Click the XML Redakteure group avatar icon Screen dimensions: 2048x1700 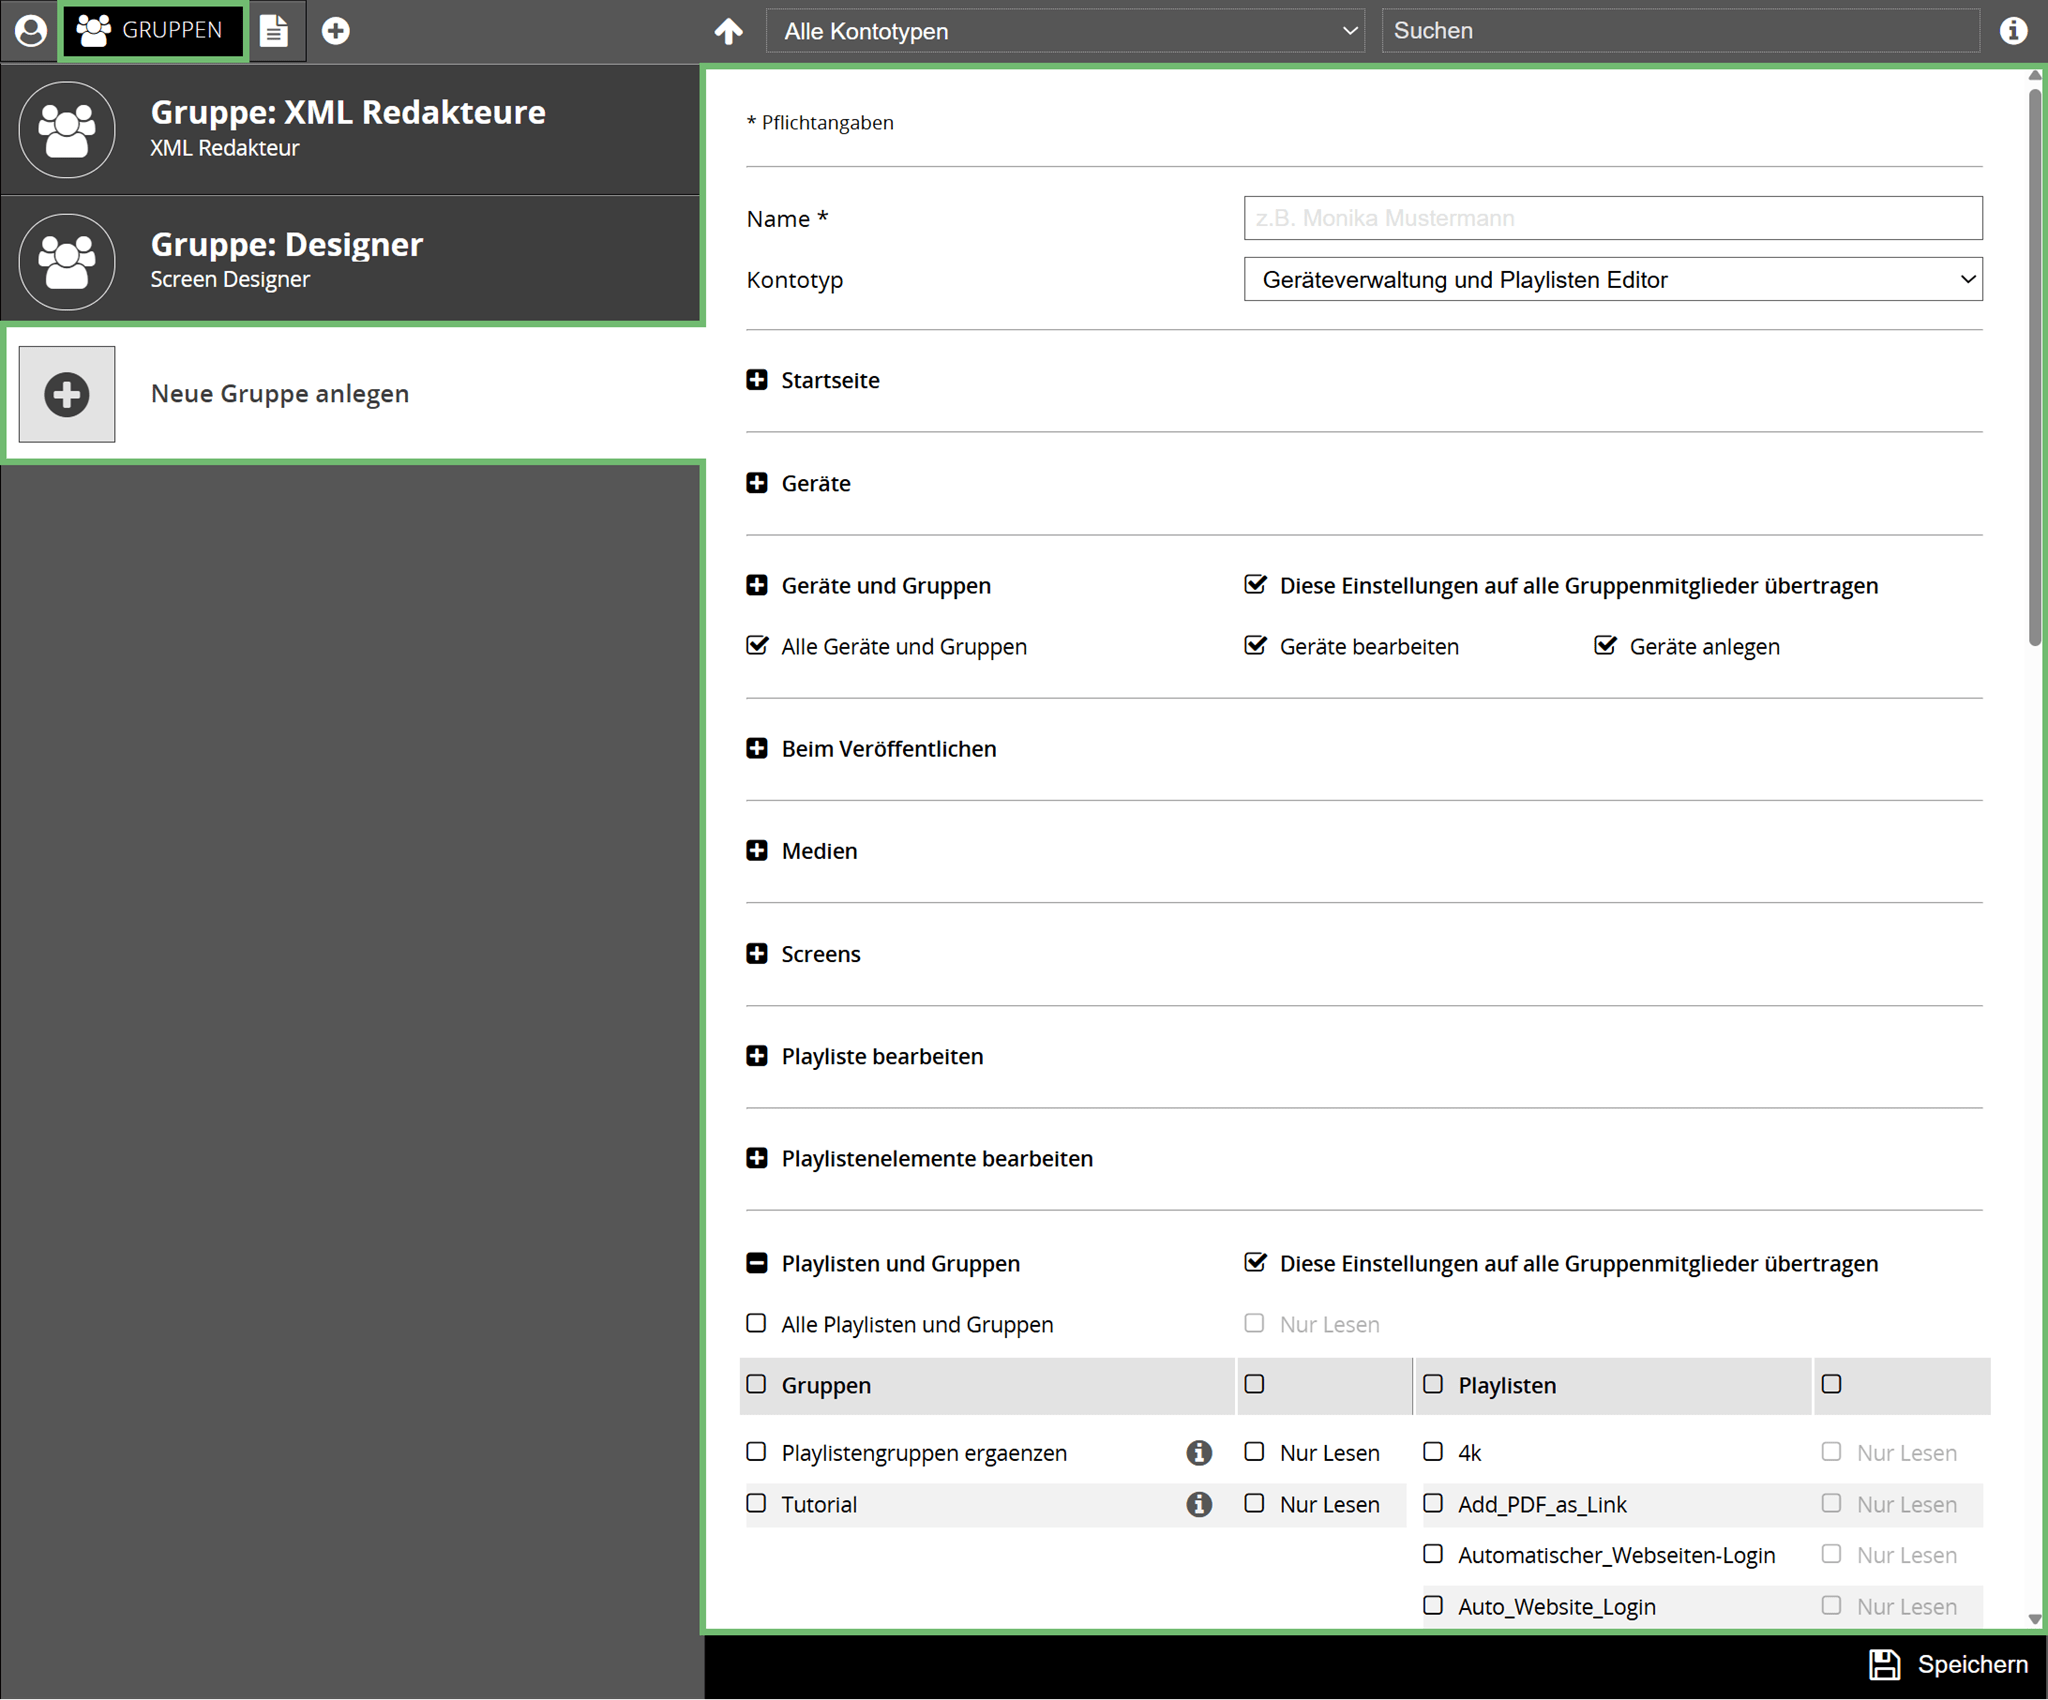point(67,130)
